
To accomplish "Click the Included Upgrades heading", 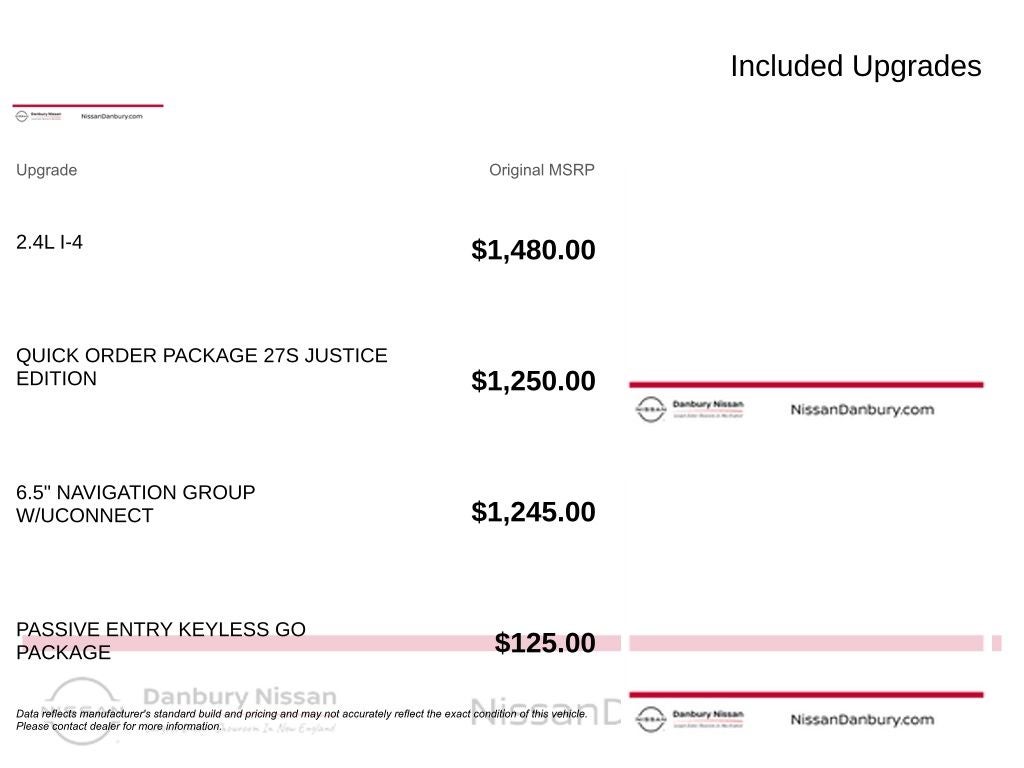I will (x=855, y=66).
